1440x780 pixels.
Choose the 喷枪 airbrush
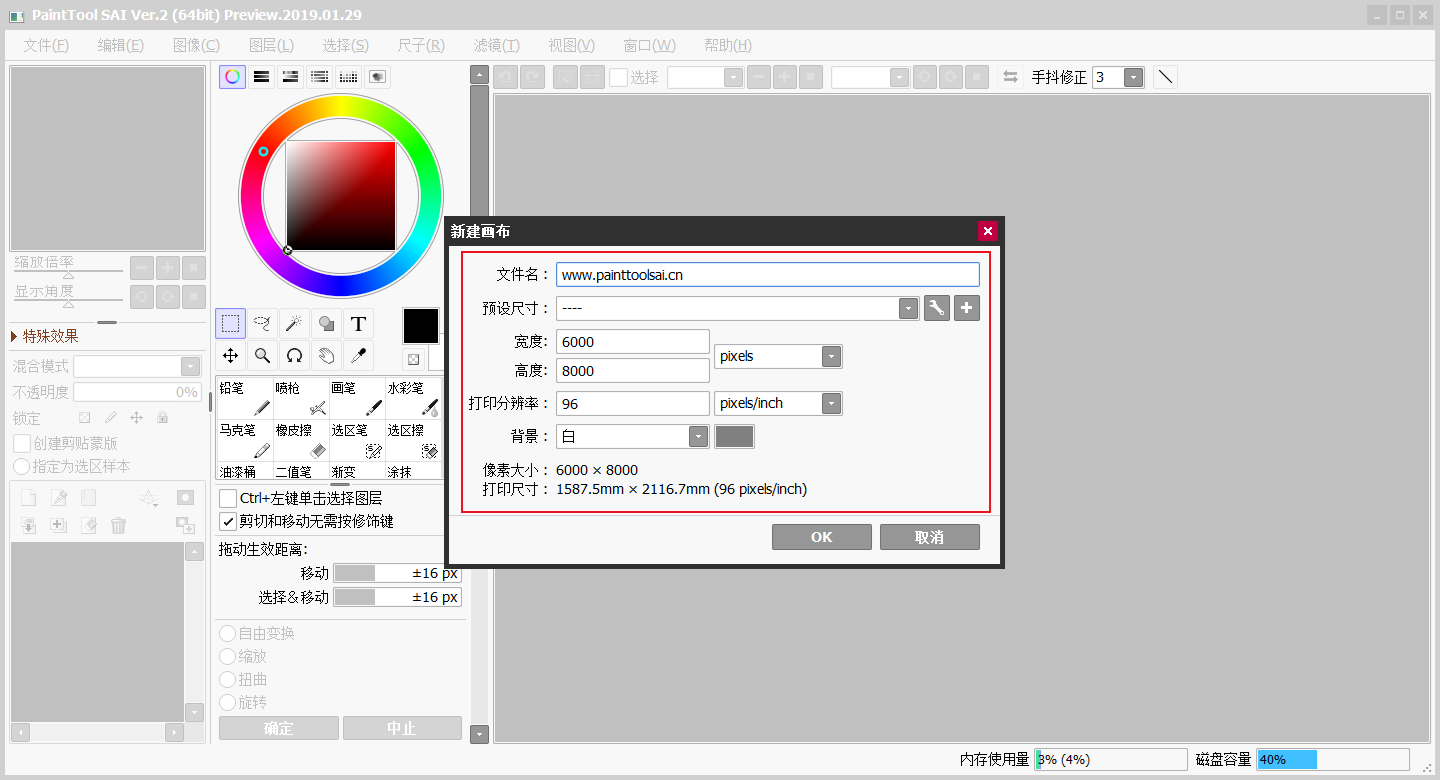(x=301, y=398)
